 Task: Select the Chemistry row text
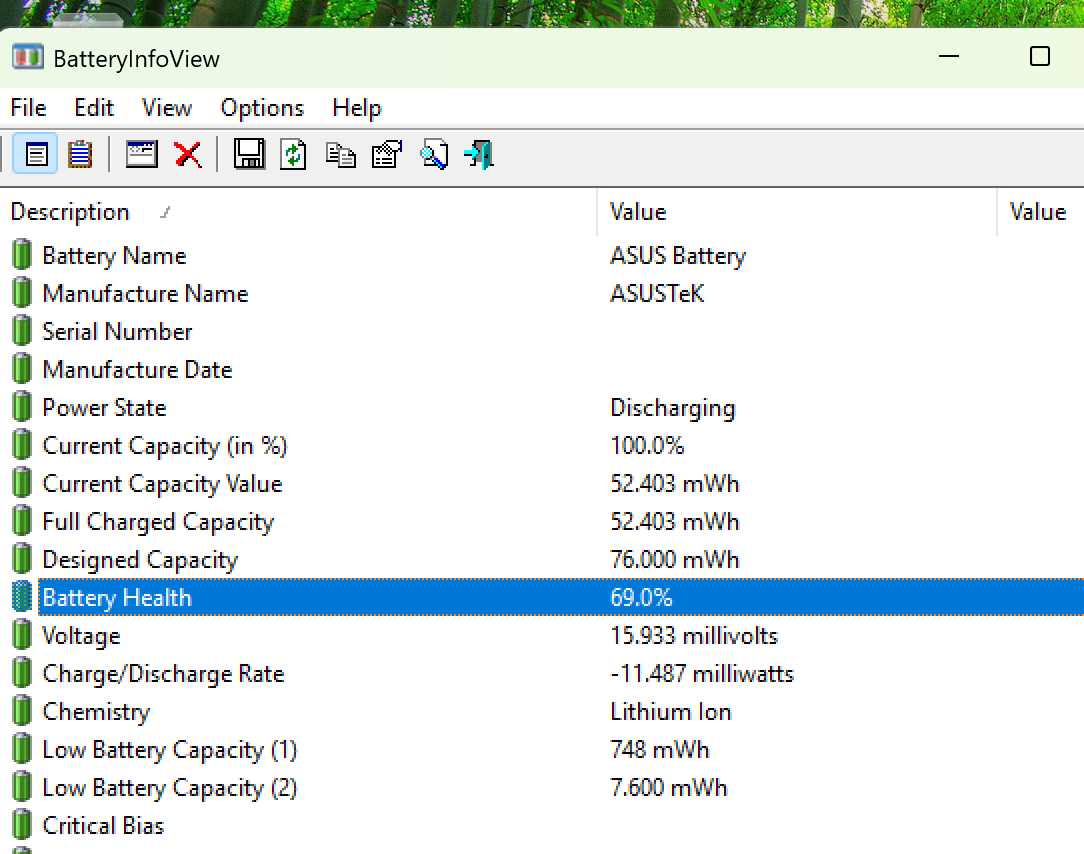click(x=96, y=712)
